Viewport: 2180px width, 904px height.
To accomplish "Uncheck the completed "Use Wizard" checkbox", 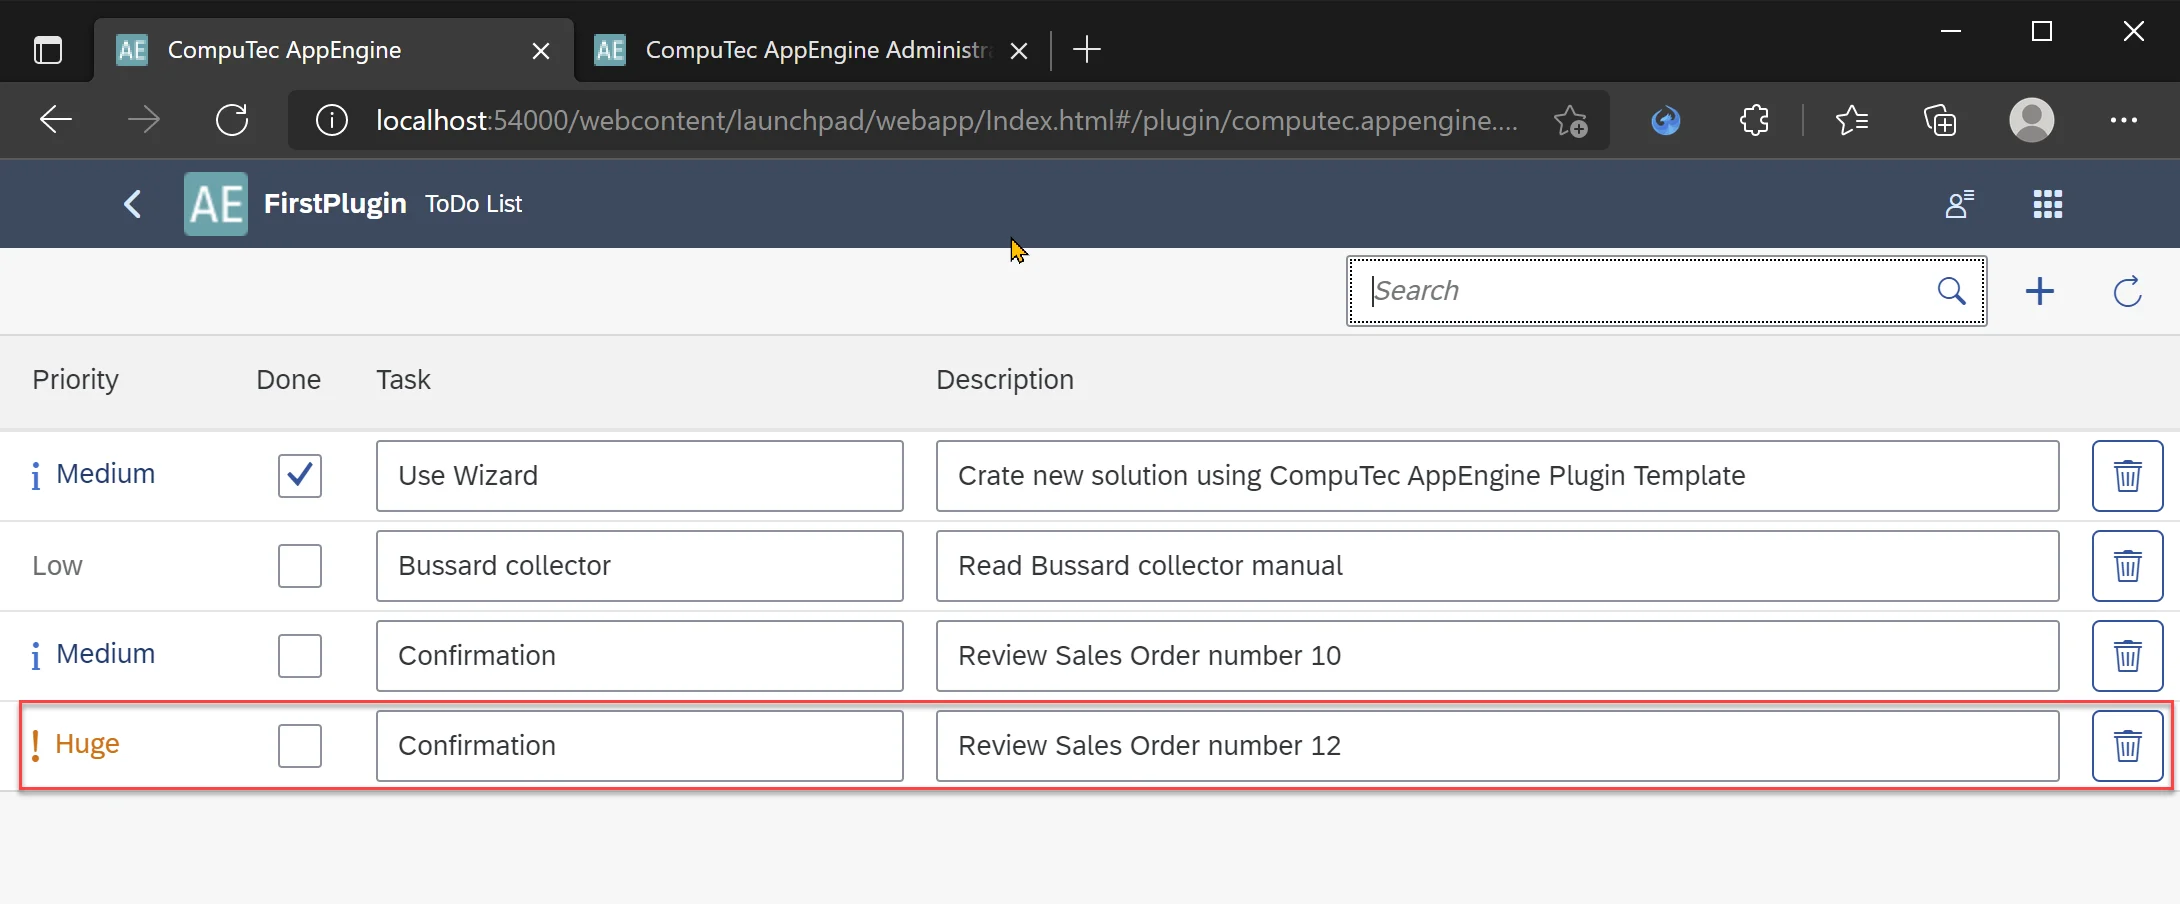I will point(298,476).
